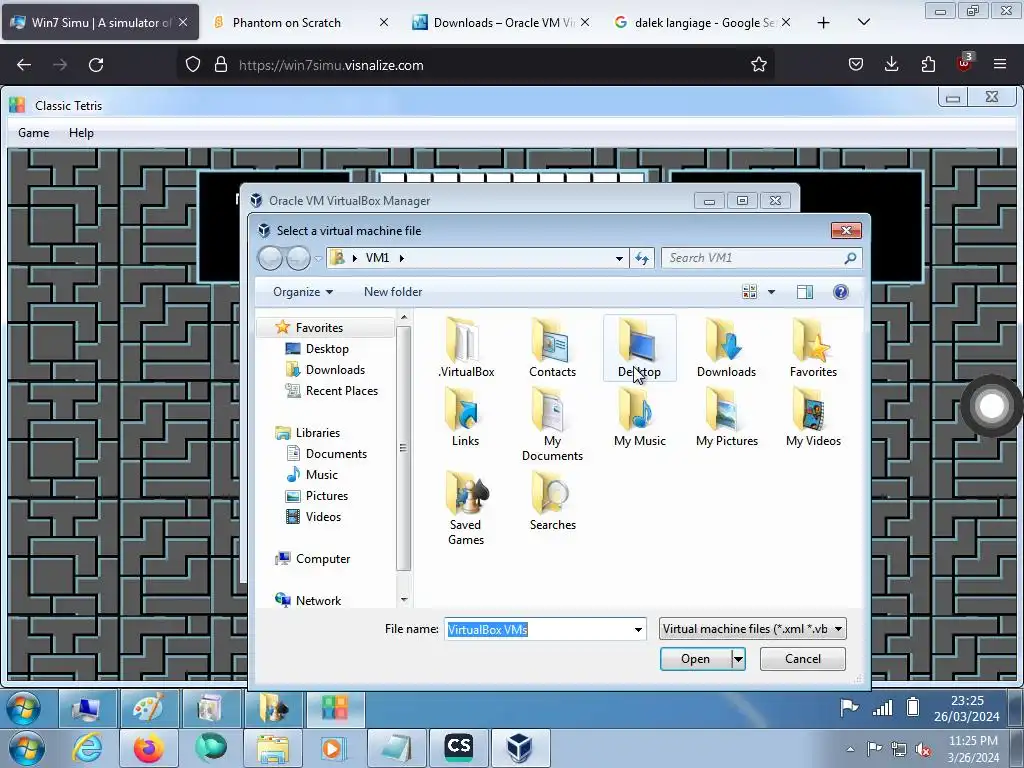Toggle the preview pane icon
1024x768 pixels.
[x=805, y=292]
